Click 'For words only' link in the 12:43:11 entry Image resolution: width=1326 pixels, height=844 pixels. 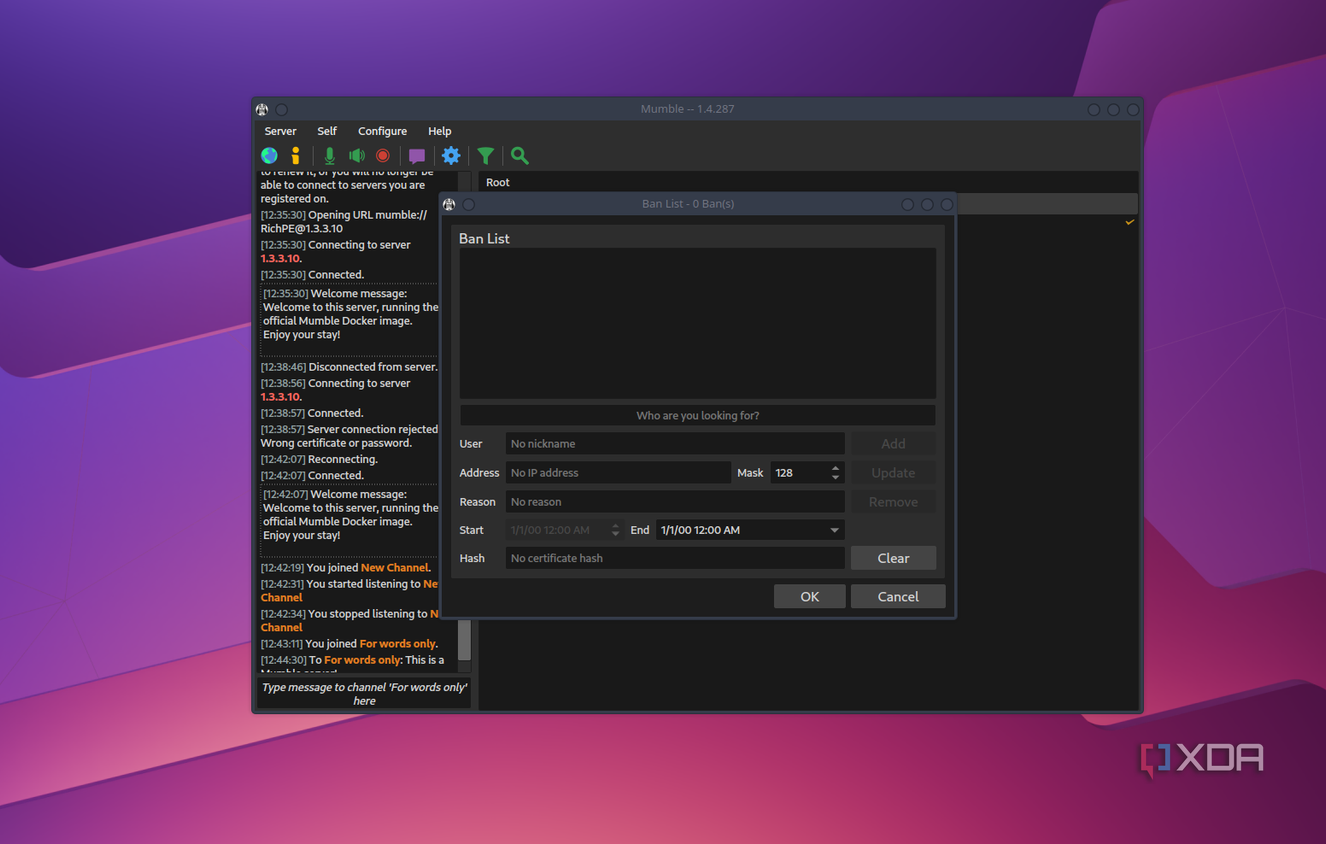point(397,644)
